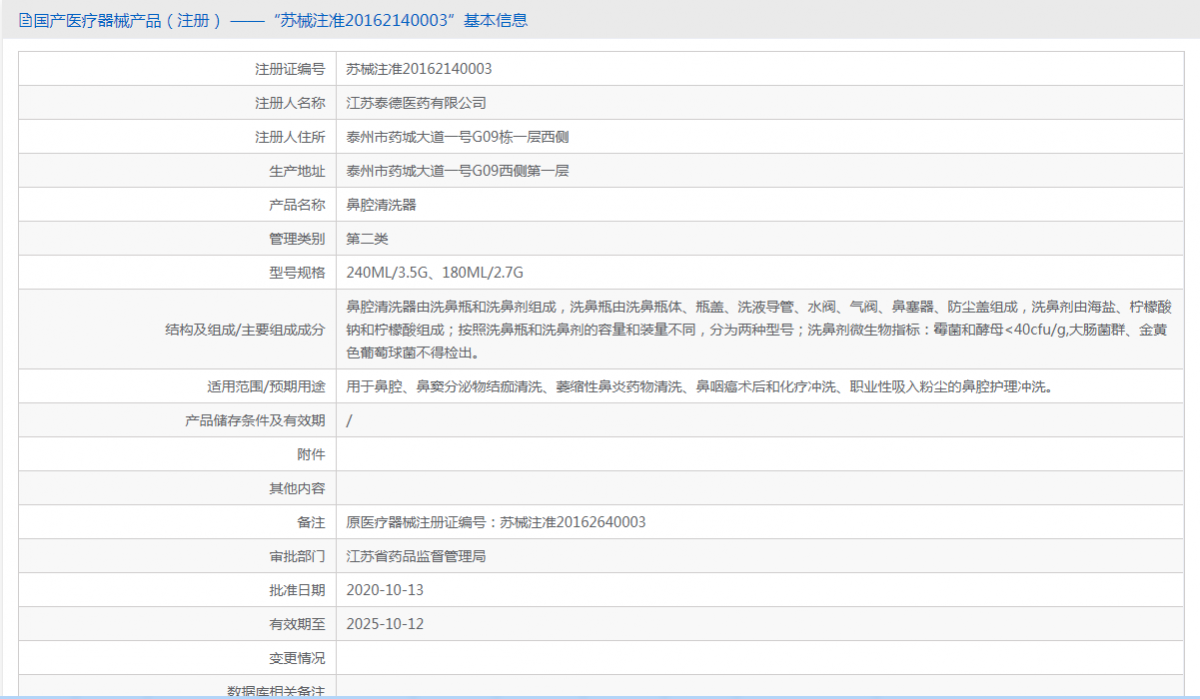This screenshot has width=1200, height=699.
Task: Select the company name 江苏泰德医药有限公司
Action: [x=416, y=103]
